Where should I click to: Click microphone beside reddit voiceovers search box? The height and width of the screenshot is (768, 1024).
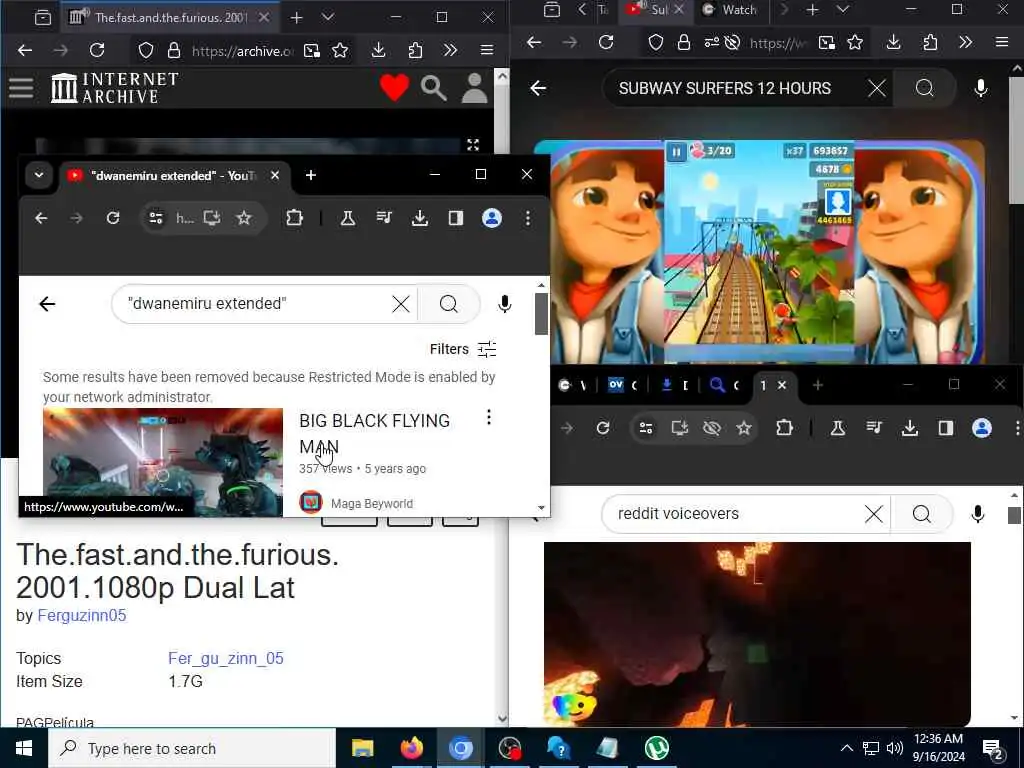click(978, 514)
